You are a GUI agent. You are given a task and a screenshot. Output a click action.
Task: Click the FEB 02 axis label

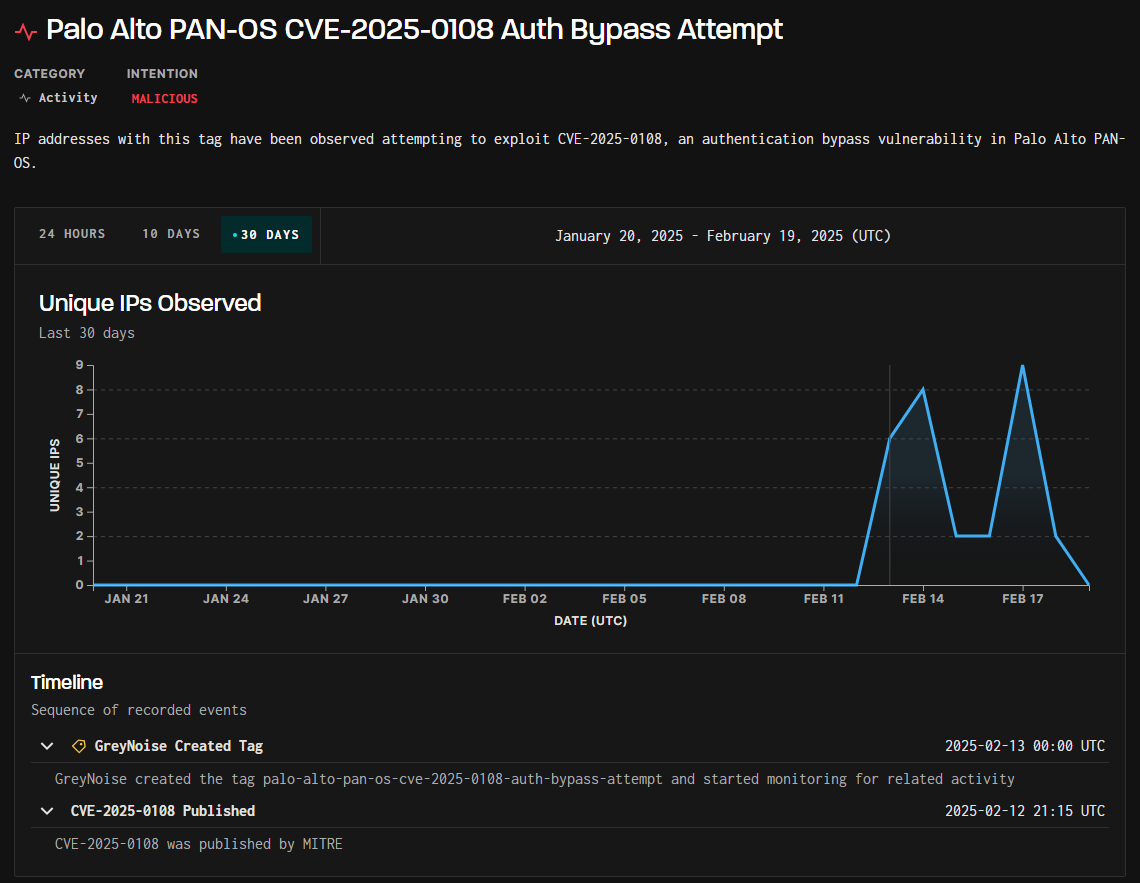coord(525,599)
